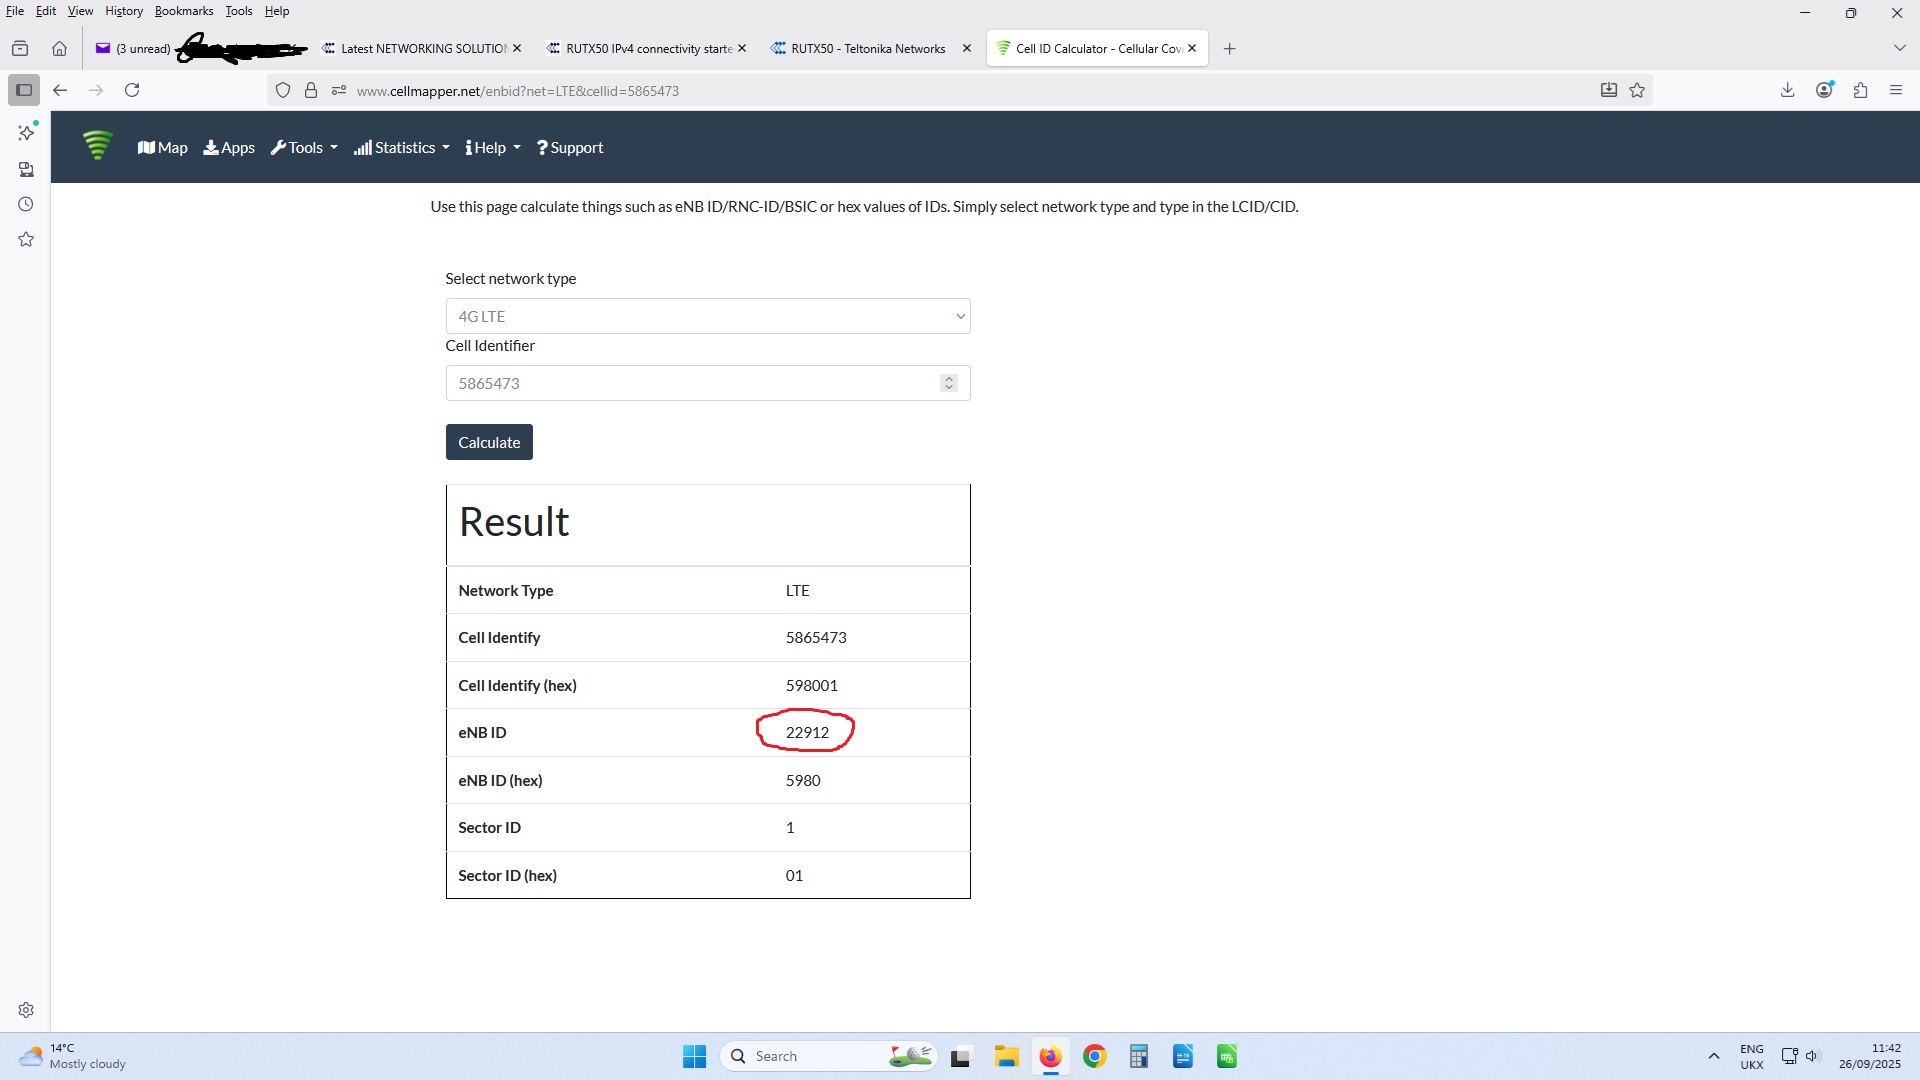Viewport: 1920px width, 1080px height.
Task: Open the shield tracking protection icon
Action: [x=283, y=90]
